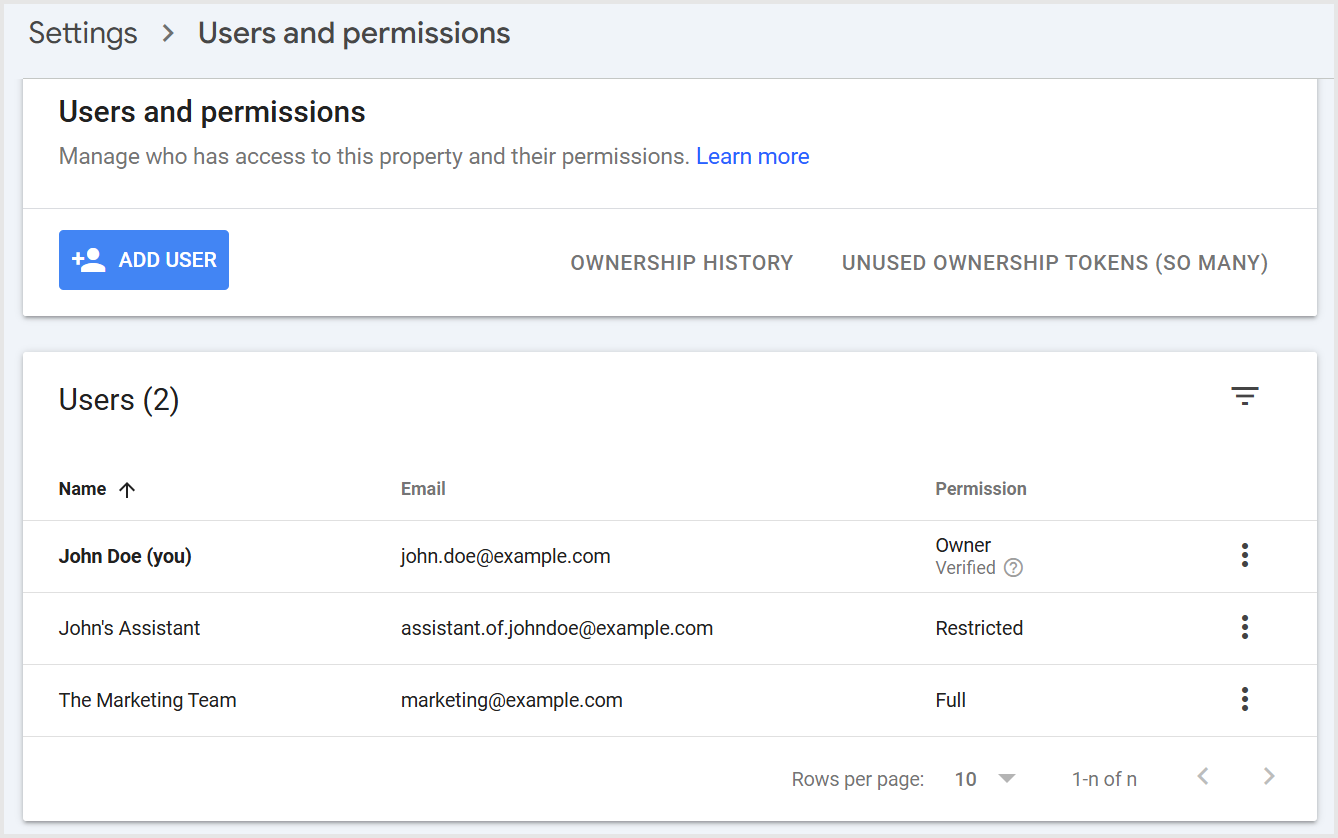This screenshot has width=1338, height=838.
Task: Click the Name column sort arrow
Action: 127,490
